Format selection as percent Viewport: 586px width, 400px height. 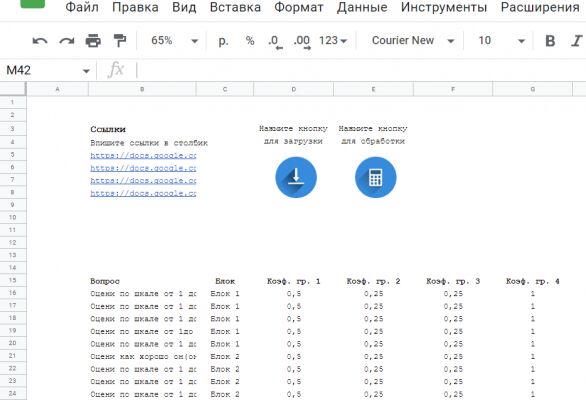[250, 40]
